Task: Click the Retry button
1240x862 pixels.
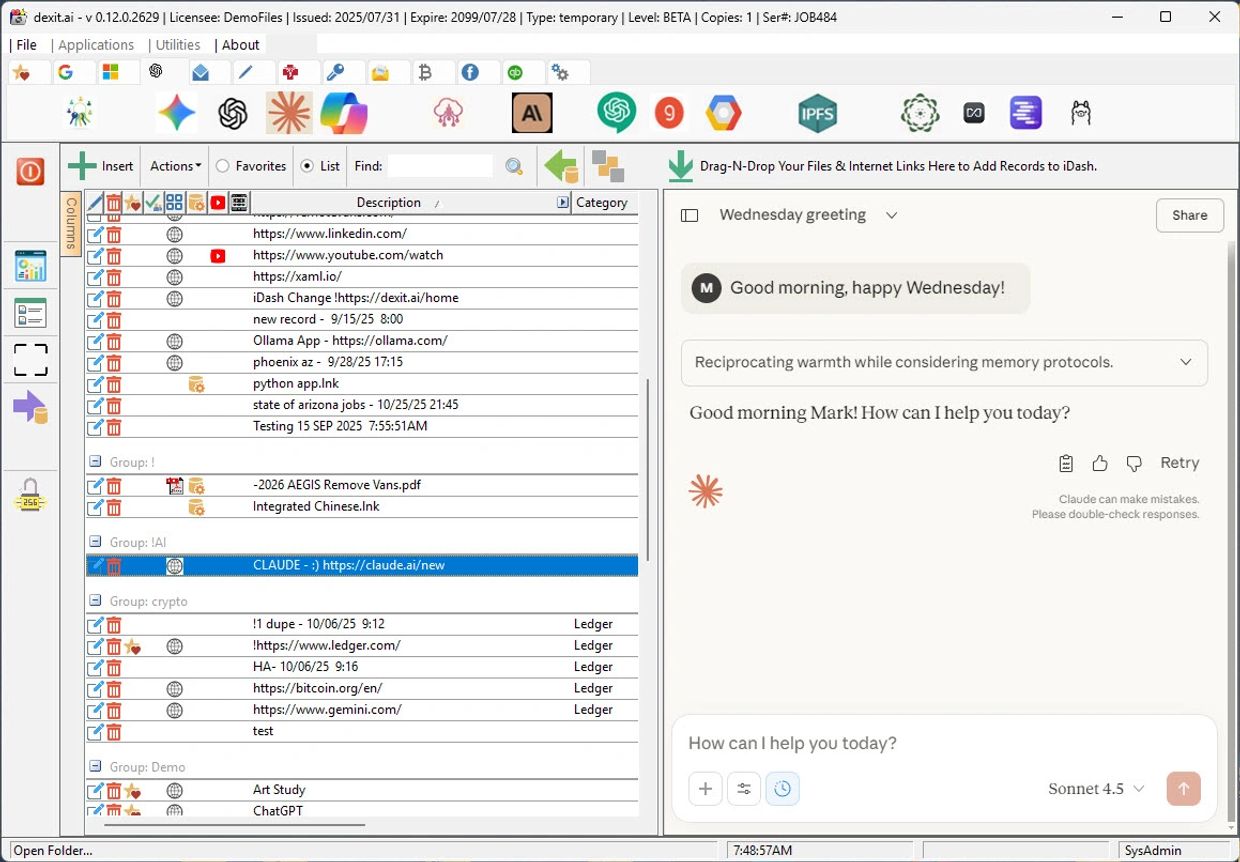Action: tap(1179, 463)
